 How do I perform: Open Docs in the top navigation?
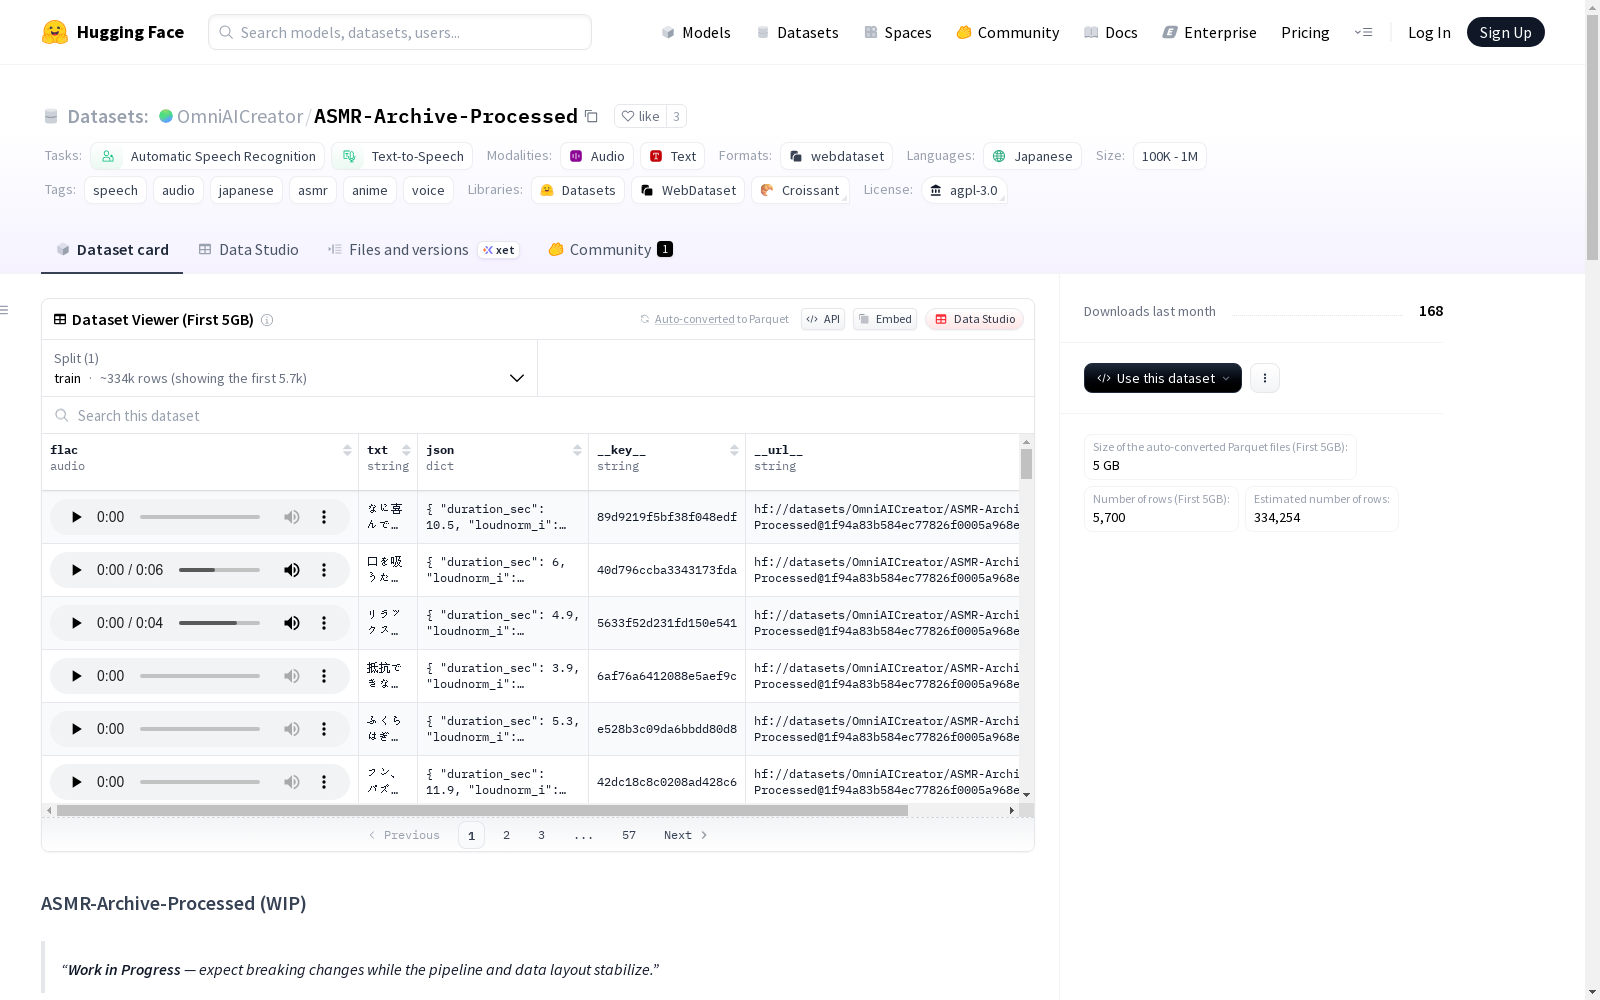click(1110, 32)
